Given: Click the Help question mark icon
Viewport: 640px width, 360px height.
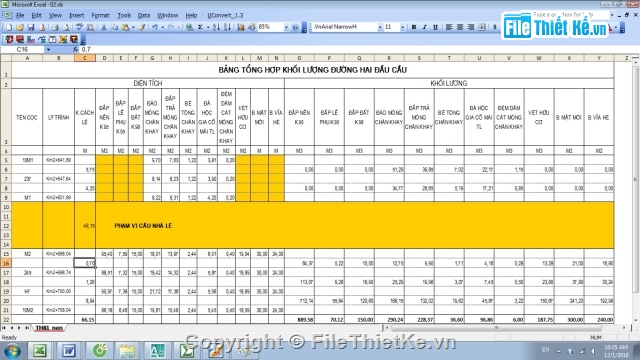Looking at the screenshot, I should point(295,27).
